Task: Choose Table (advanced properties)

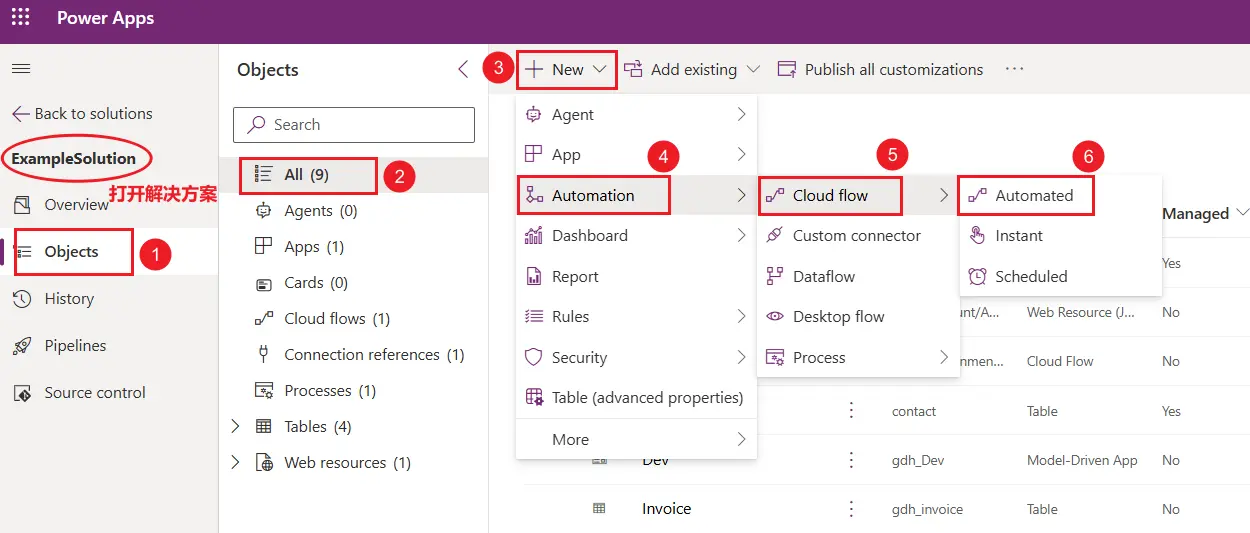Action: click(636, 398)
